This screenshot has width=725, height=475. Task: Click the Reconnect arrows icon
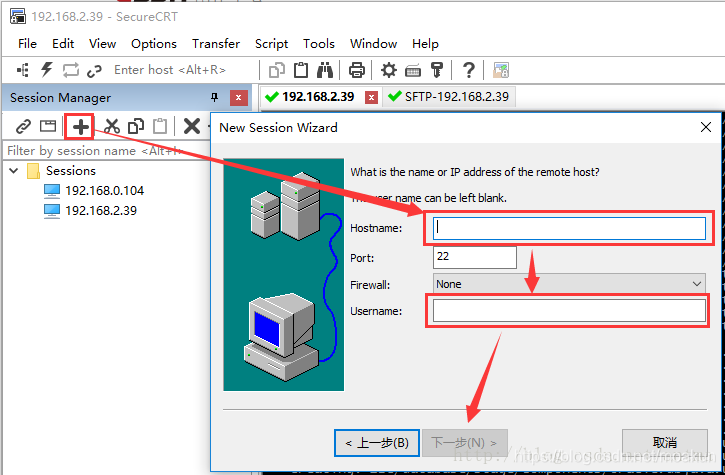pyautogui.click(x=71, y=70)
